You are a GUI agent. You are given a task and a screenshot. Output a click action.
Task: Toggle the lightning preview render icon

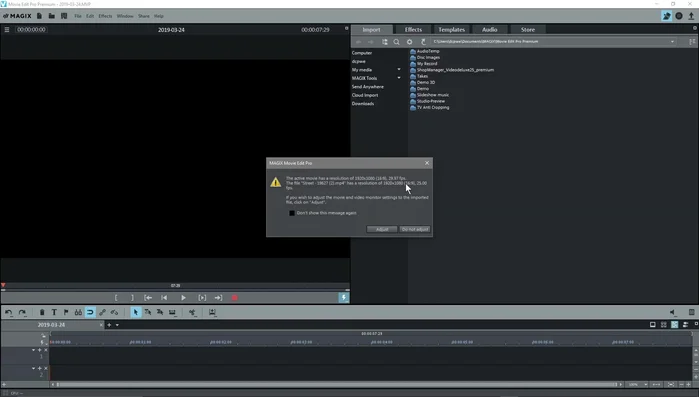click(344, 298)
